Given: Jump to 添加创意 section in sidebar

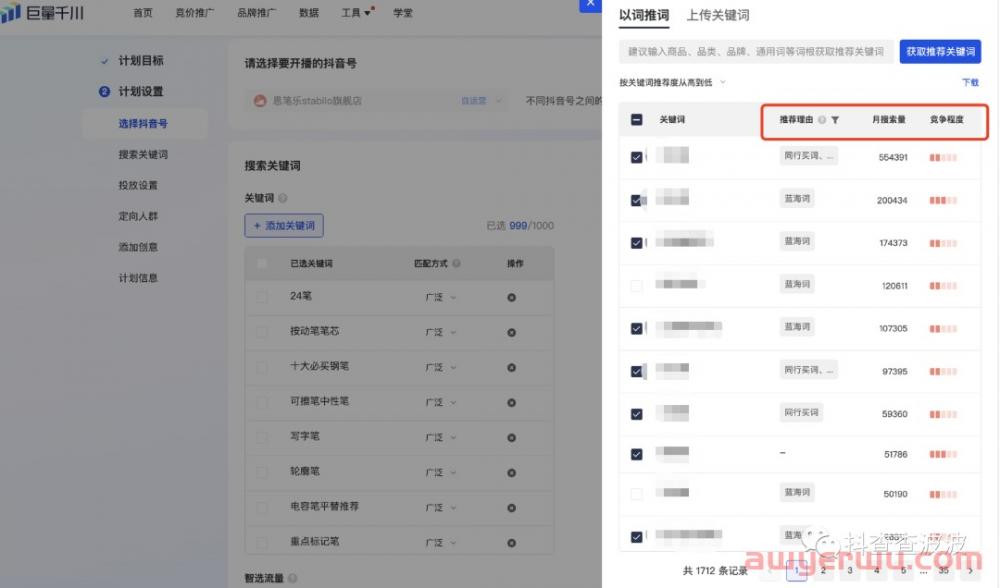Looking at the screenshot, I should coord(138,247).
